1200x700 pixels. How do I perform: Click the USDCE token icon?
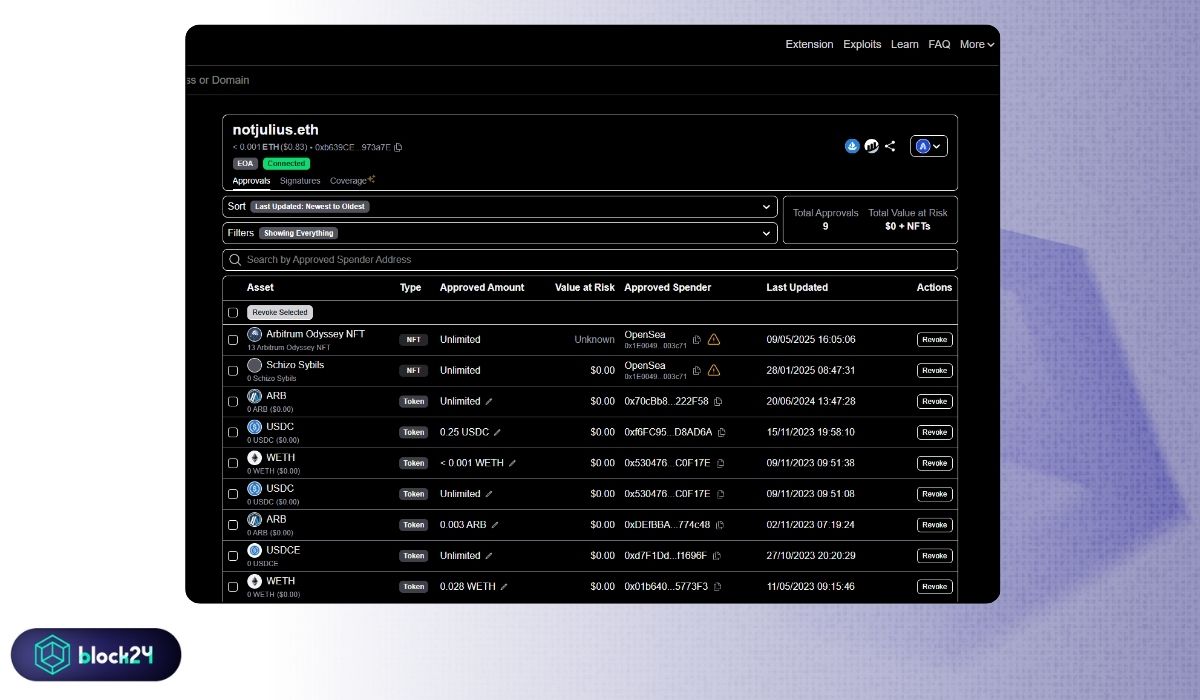[254, 550]
